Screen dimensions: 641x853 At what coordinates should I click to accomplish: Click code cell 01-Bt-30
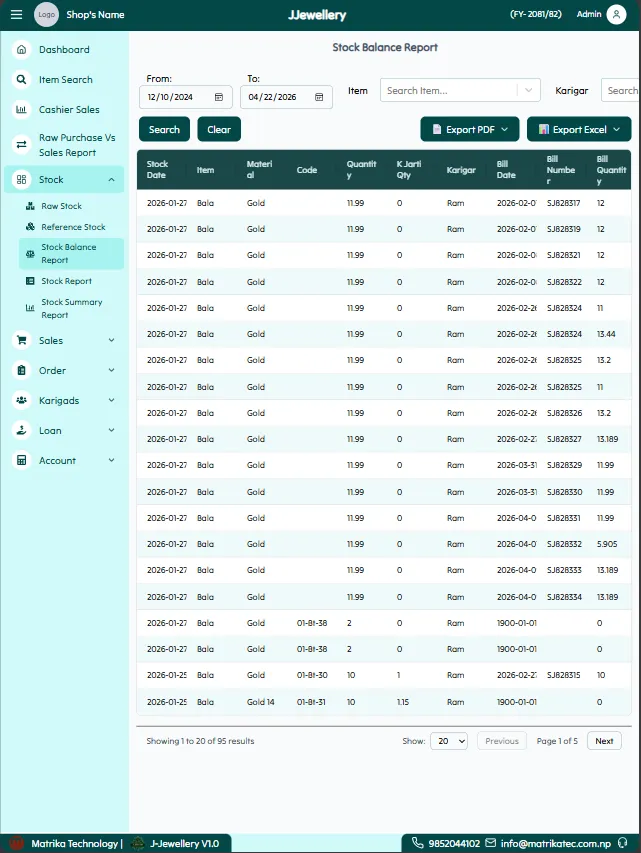tap(312, 675)
